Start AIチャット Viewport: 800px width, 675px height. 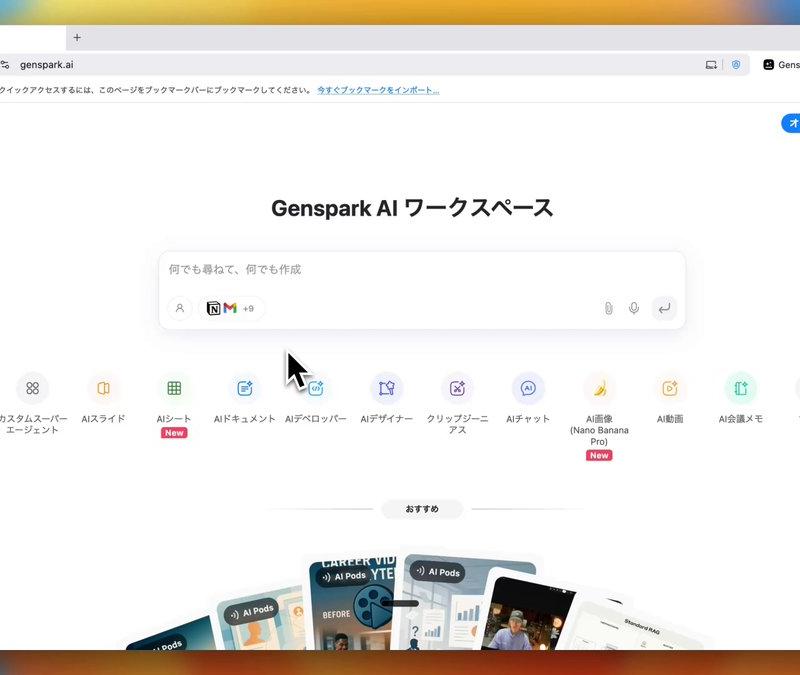click(528, 388)
